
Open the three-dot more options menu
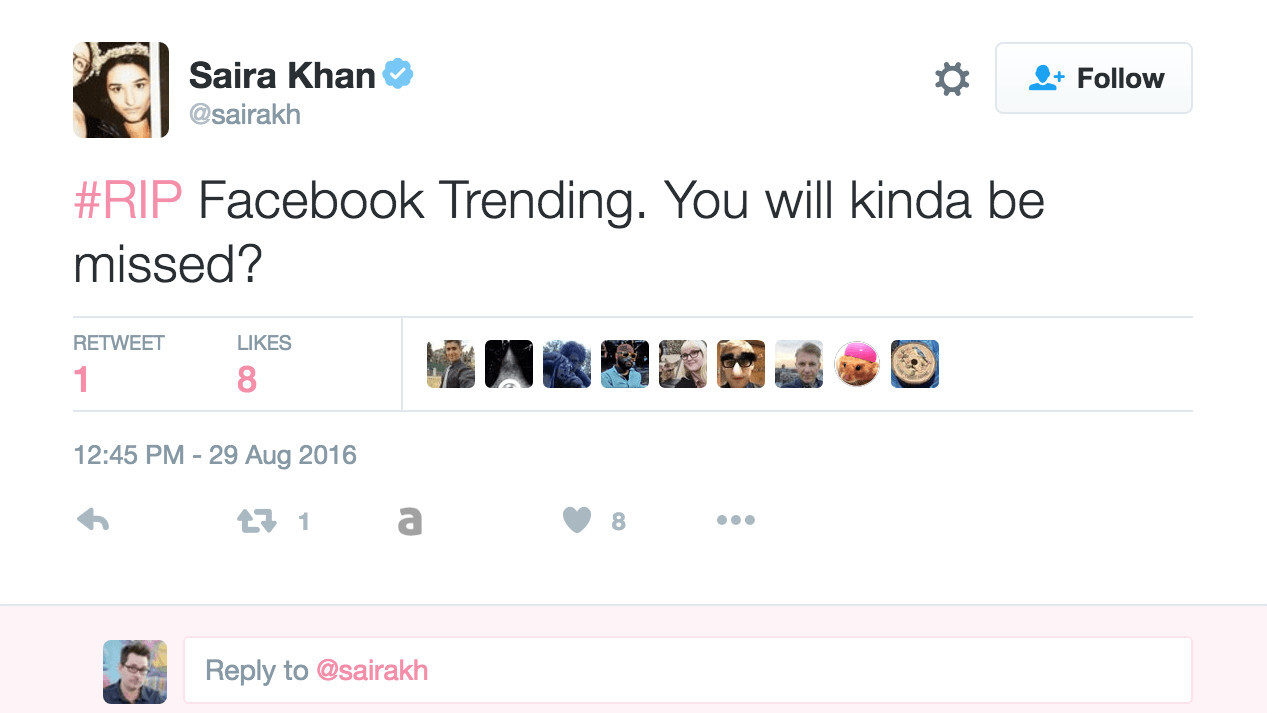point(735,520)
